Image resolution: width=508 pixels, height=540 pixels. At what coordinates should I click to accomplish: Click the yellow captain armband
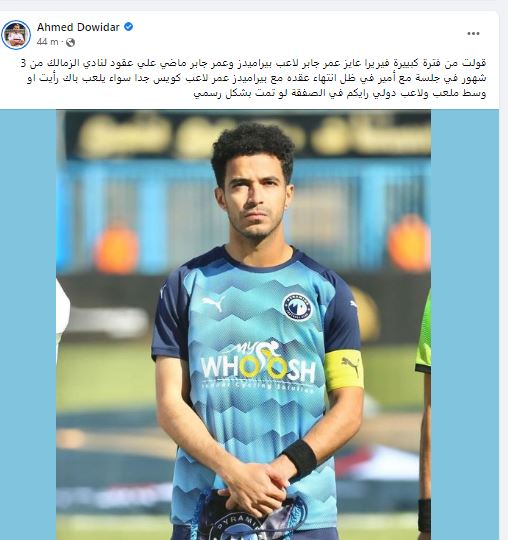click(x=344, y=370)
